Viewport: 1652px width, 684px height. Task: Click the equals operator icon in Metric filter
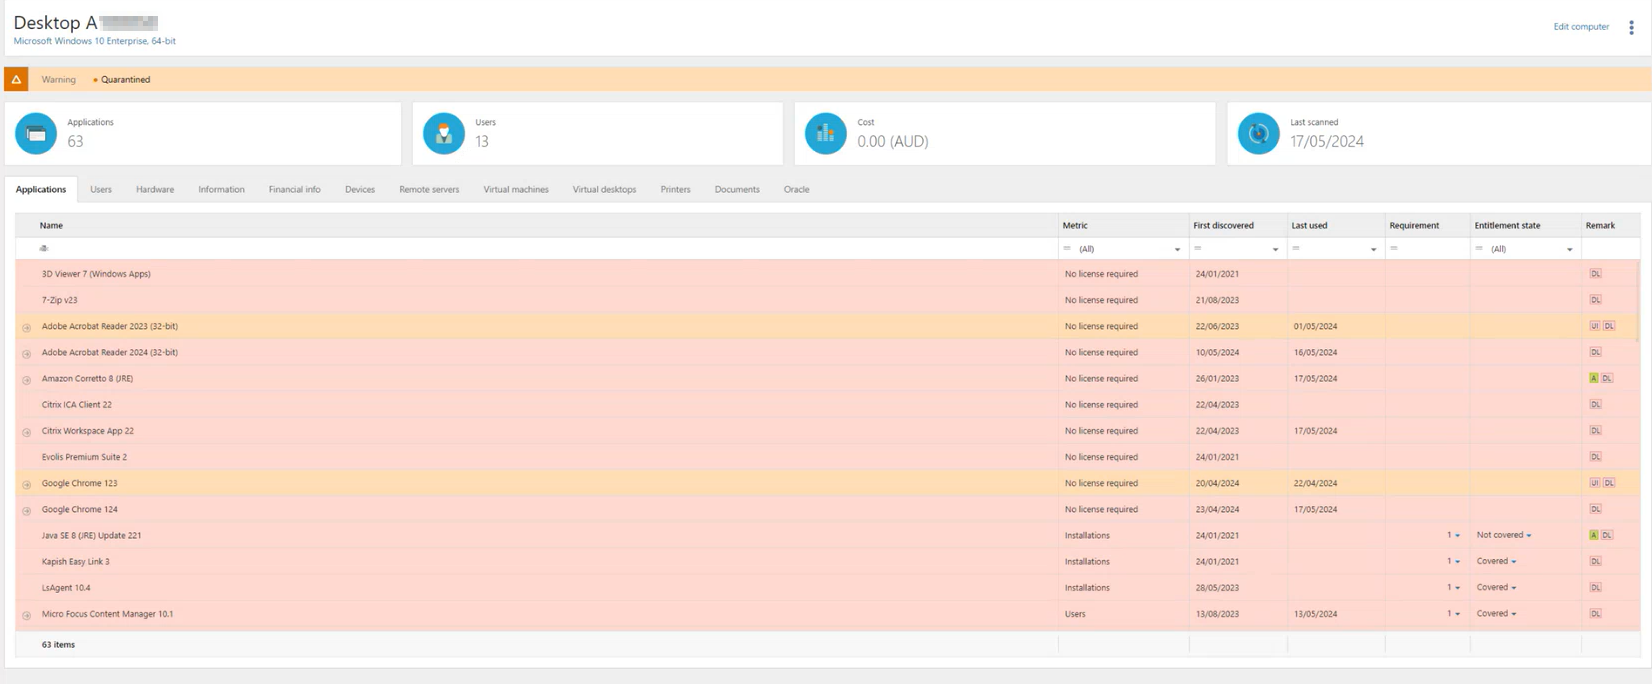[1067, 248]
